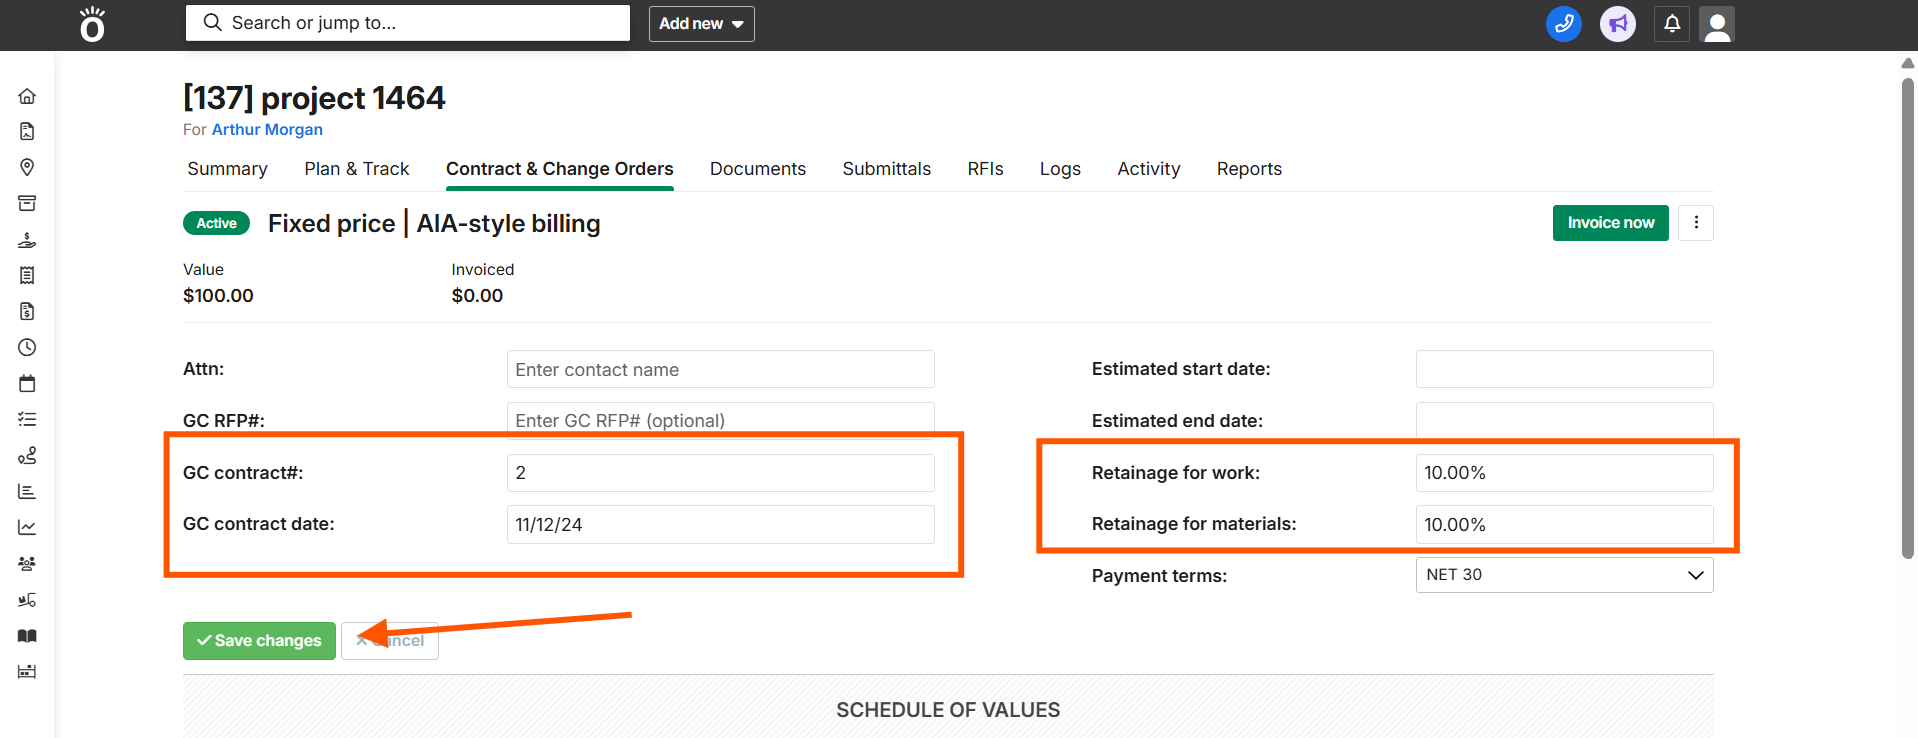
Task: Click the Save changes button
Action: click(x=259, y=641)
